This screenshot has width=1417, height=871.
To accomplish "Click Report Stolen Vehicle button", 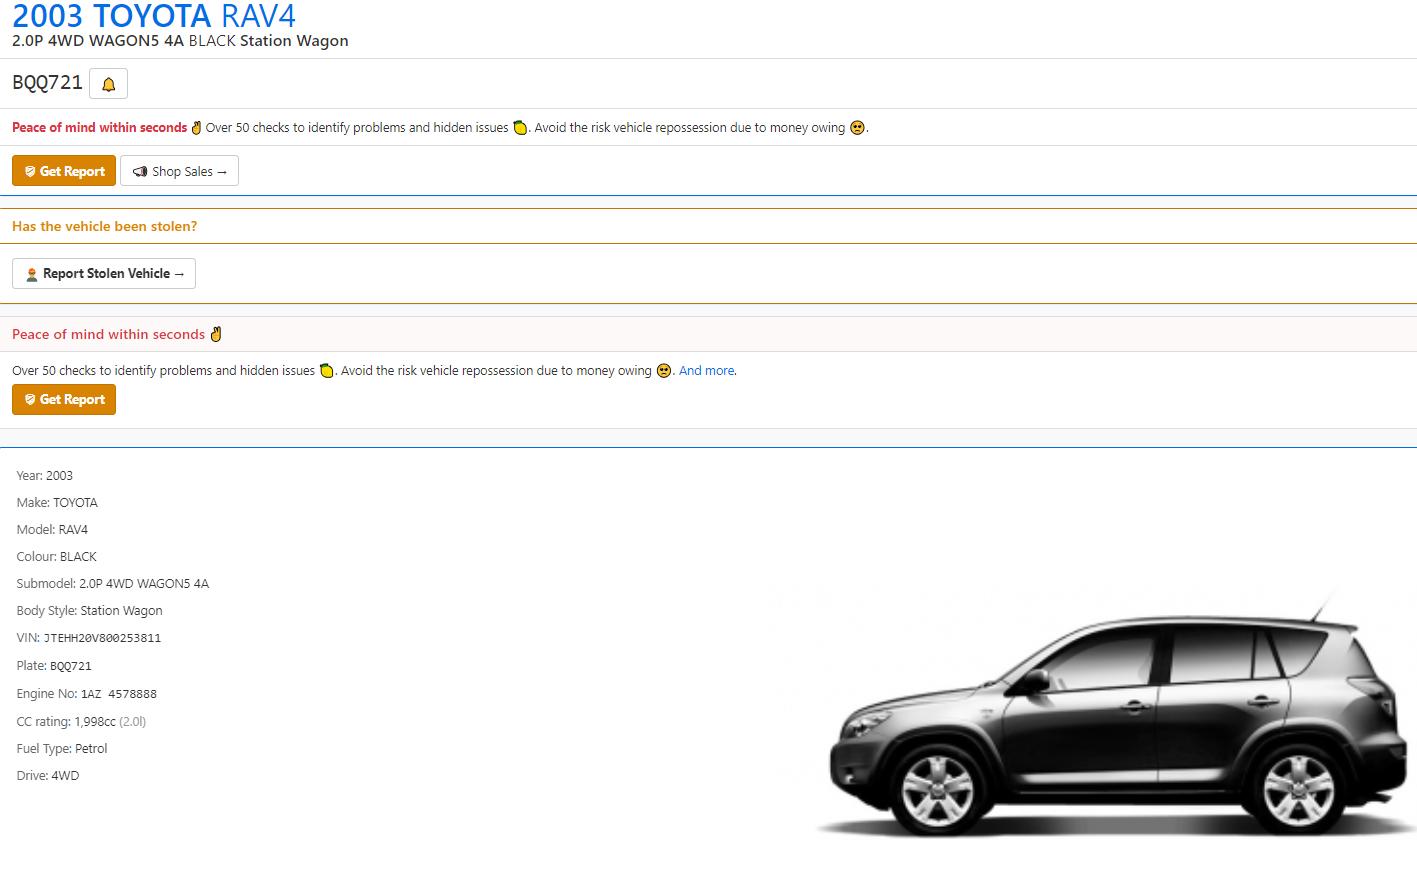I will click(104, 273).
